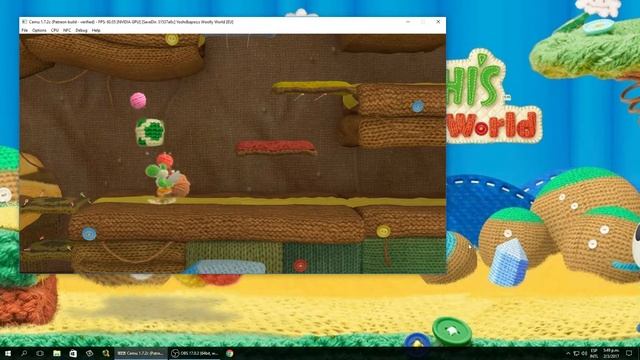Show hidden system tray icons
Image resolution: width=640 pixels, height=360 pixels.
pyautogui.click(x=568, y=353)
